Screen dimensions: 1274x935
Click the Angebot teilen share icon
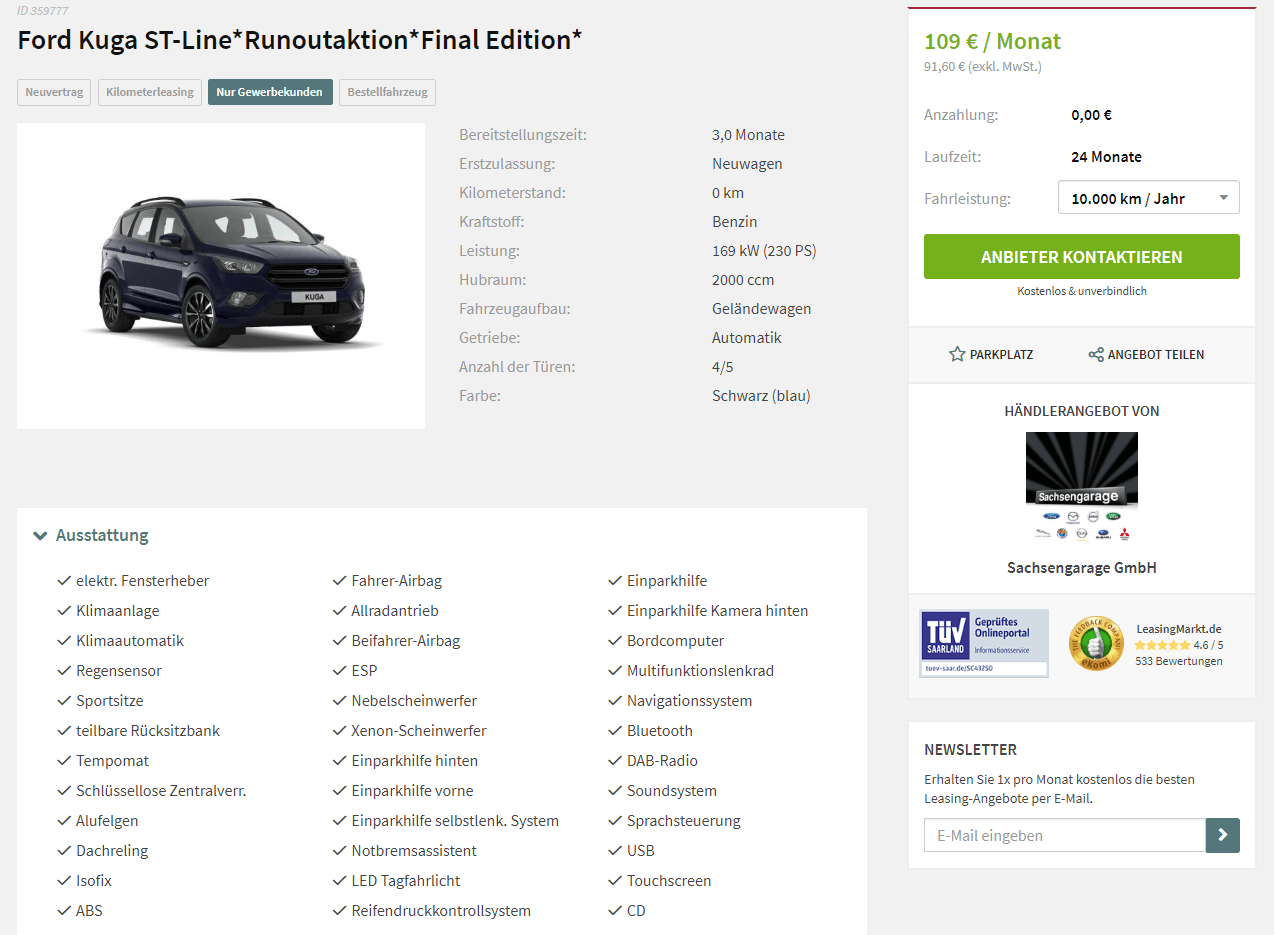[x=1096, y=354]
